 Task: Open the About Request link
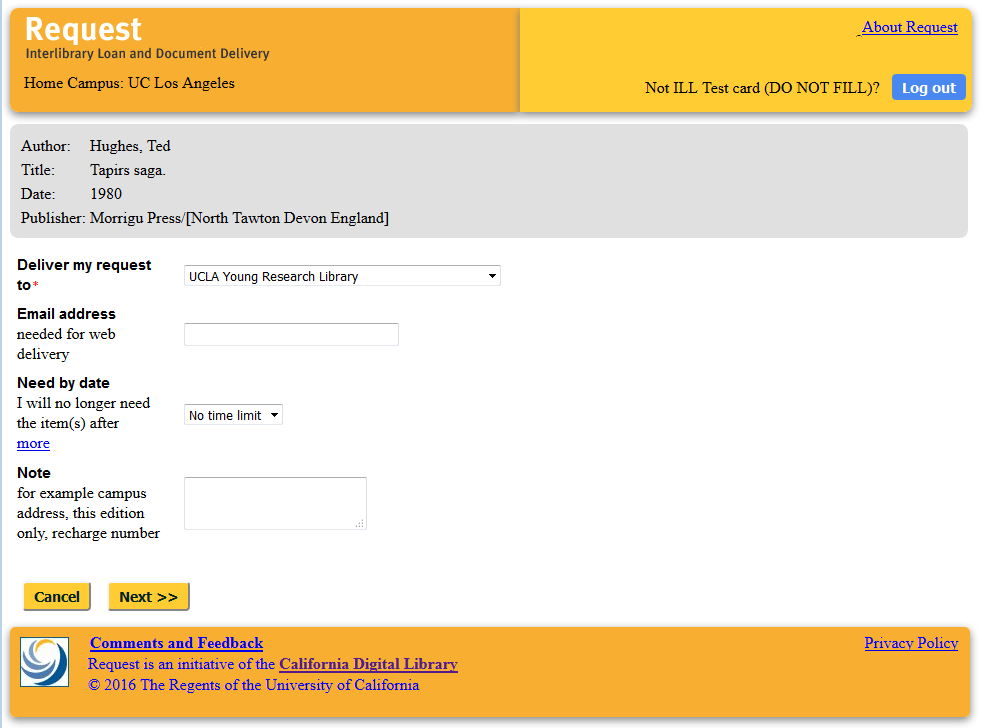(x=909, y=27)
